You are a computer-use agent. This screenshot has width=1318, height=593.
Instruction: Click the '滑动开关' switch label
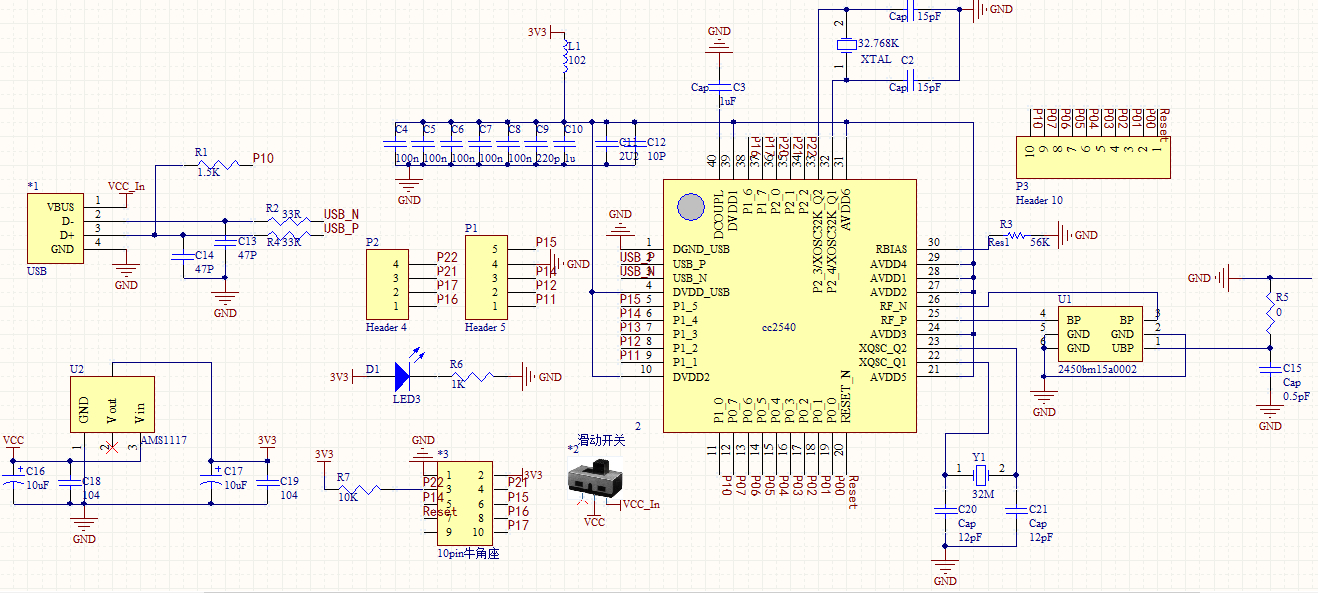(601, 439)
